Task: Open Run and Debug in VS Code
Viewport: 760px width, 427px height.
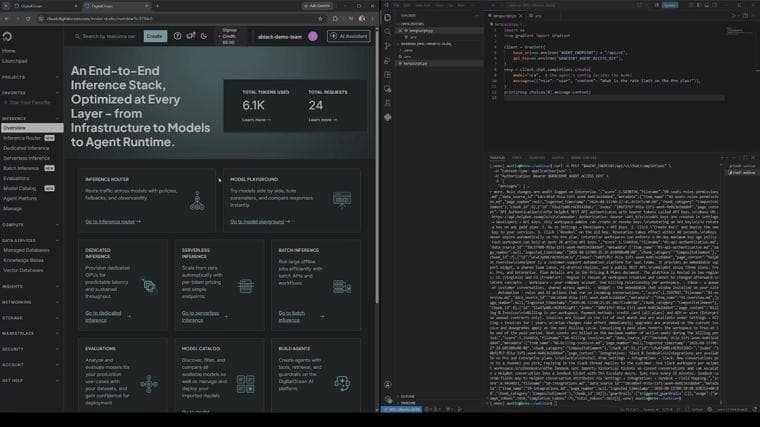Action: click(388, 61)
